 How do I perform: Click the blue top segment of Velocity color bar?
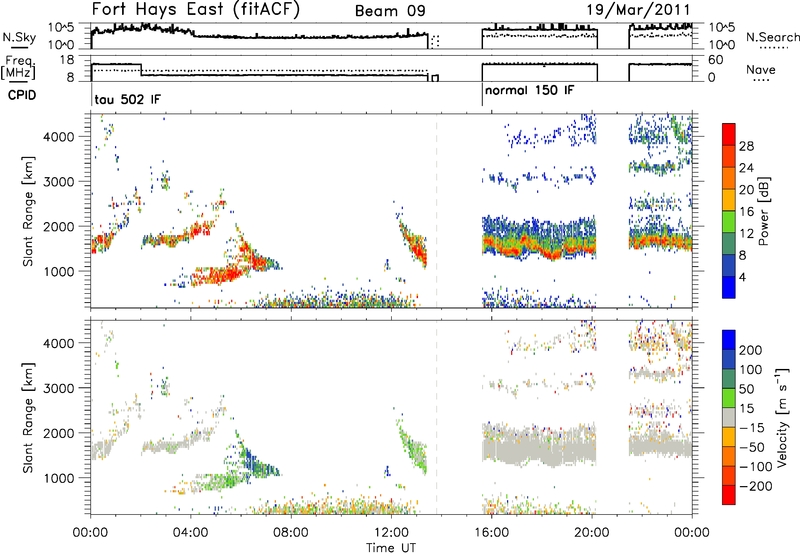(x=729, y=340)
